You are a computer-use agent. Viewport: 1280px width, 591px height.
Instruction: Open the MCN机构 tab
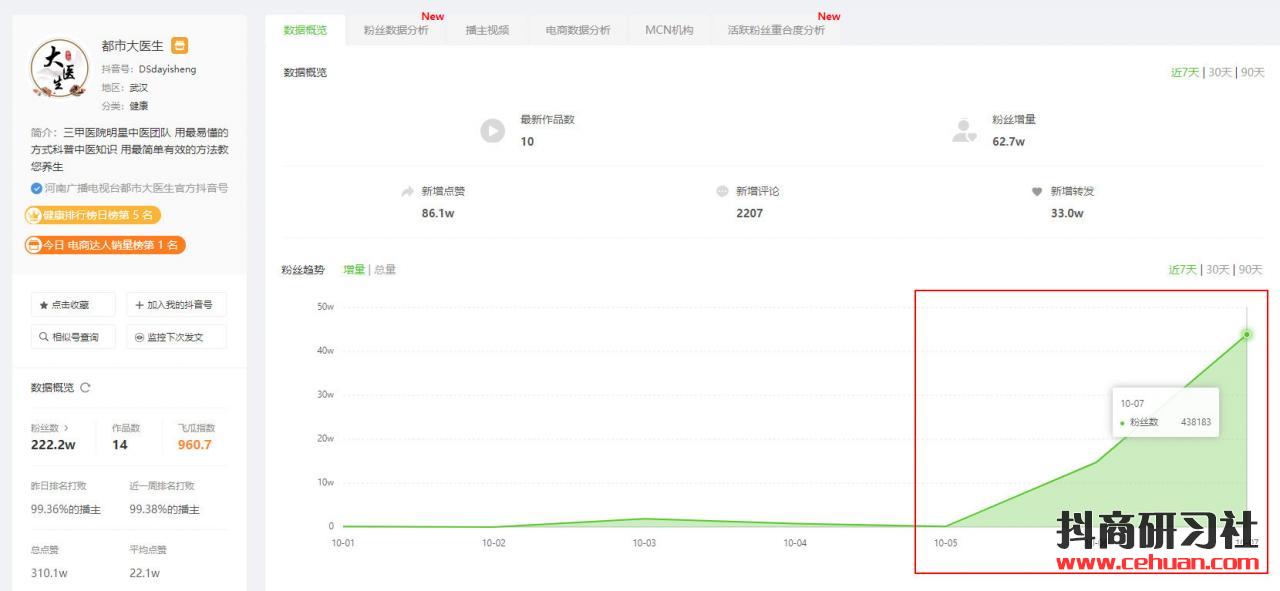pyautogui.click(x=669, y=30)
